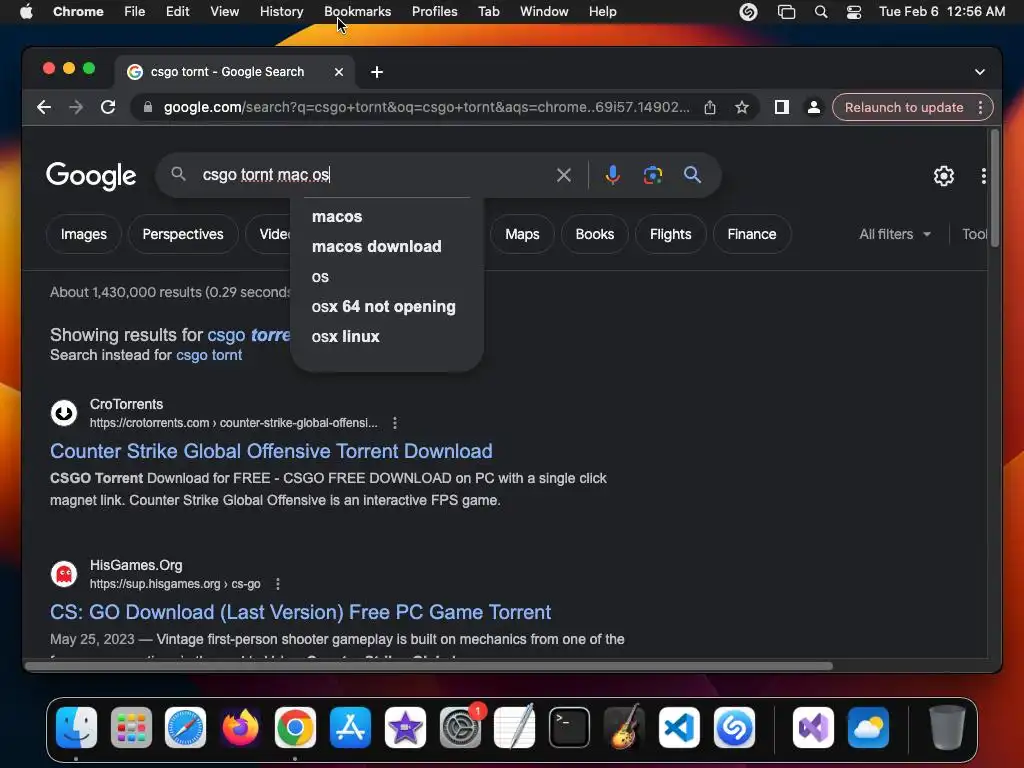Clear the search box with the X

pyautogui.click(x=564, y=175)
